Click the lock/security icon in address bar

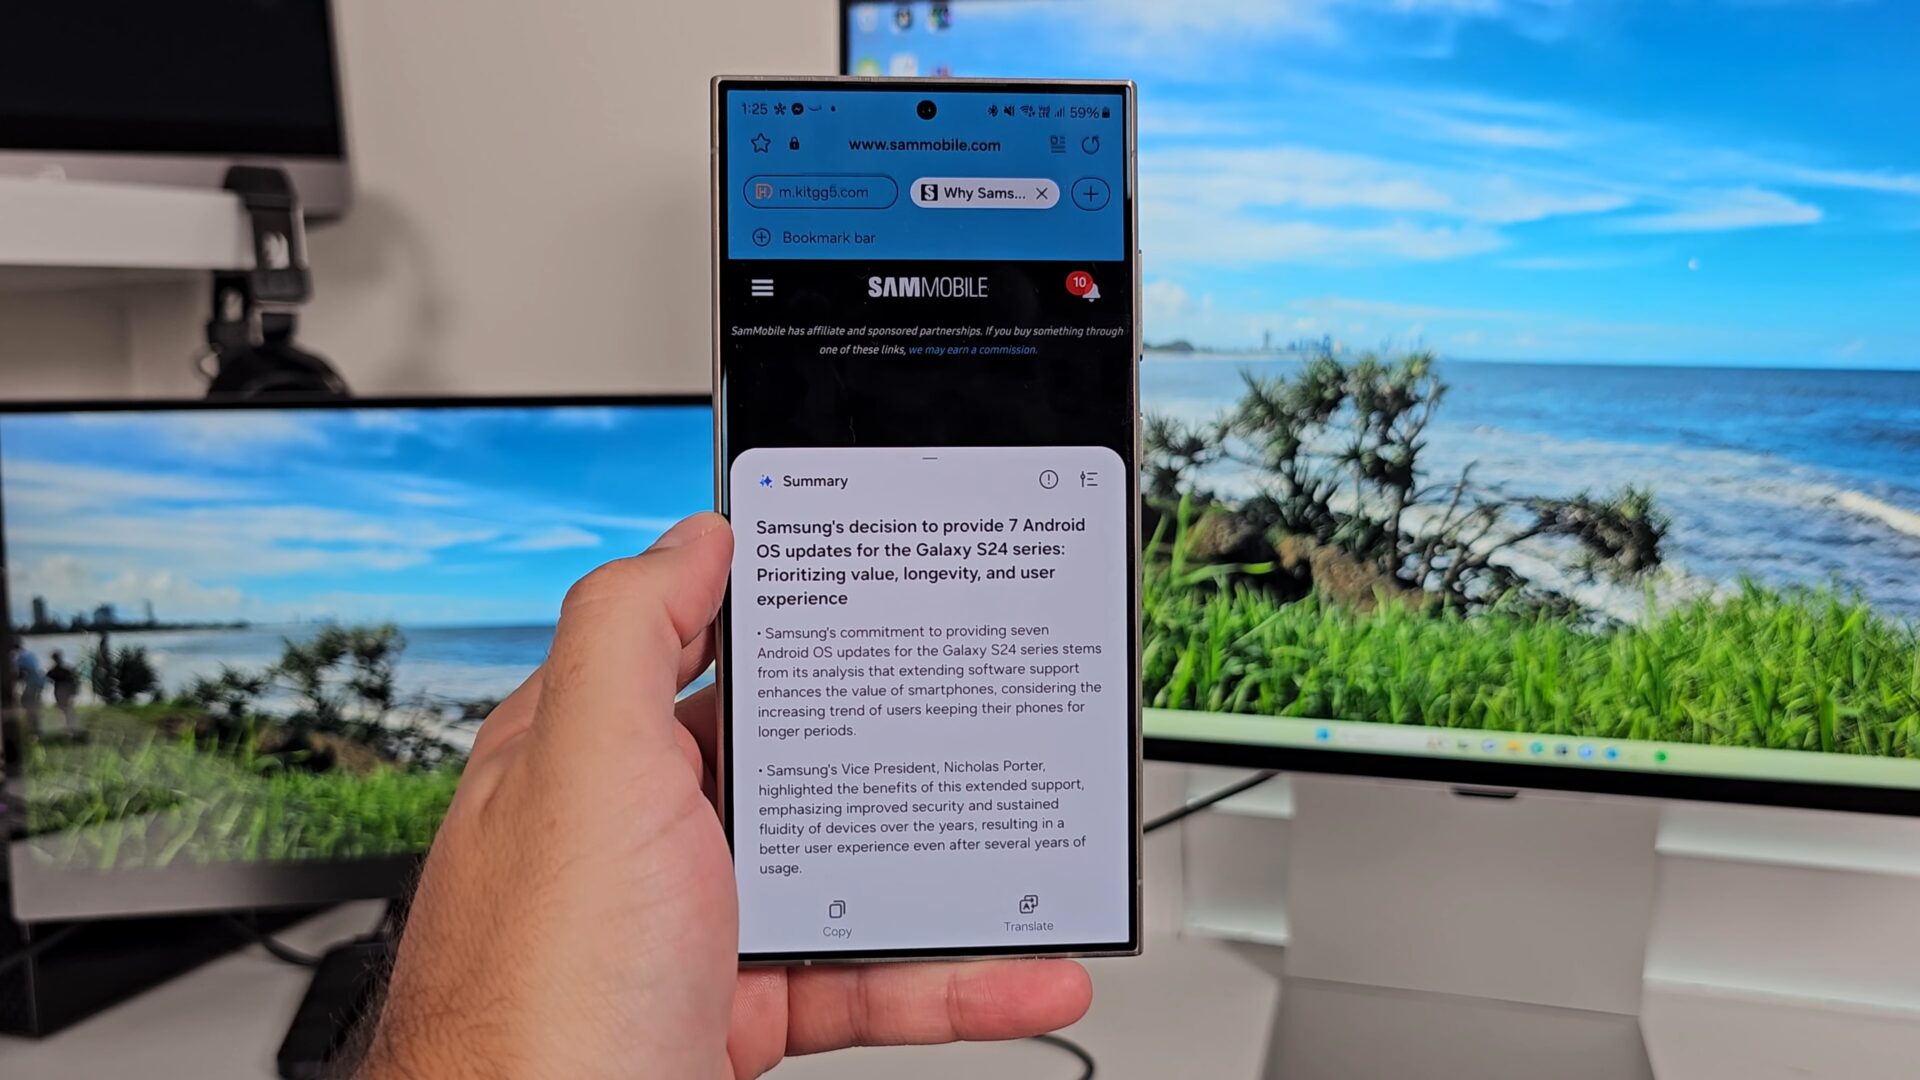click(x=795, y=145)
